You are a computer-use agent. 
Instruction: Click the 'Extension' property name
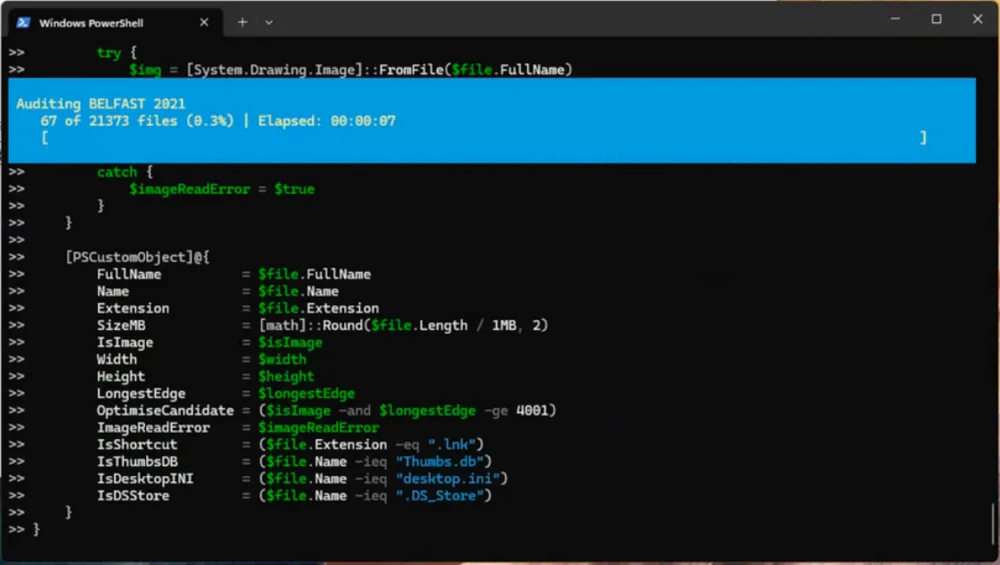pyautogui.click(x=133, y=308)
